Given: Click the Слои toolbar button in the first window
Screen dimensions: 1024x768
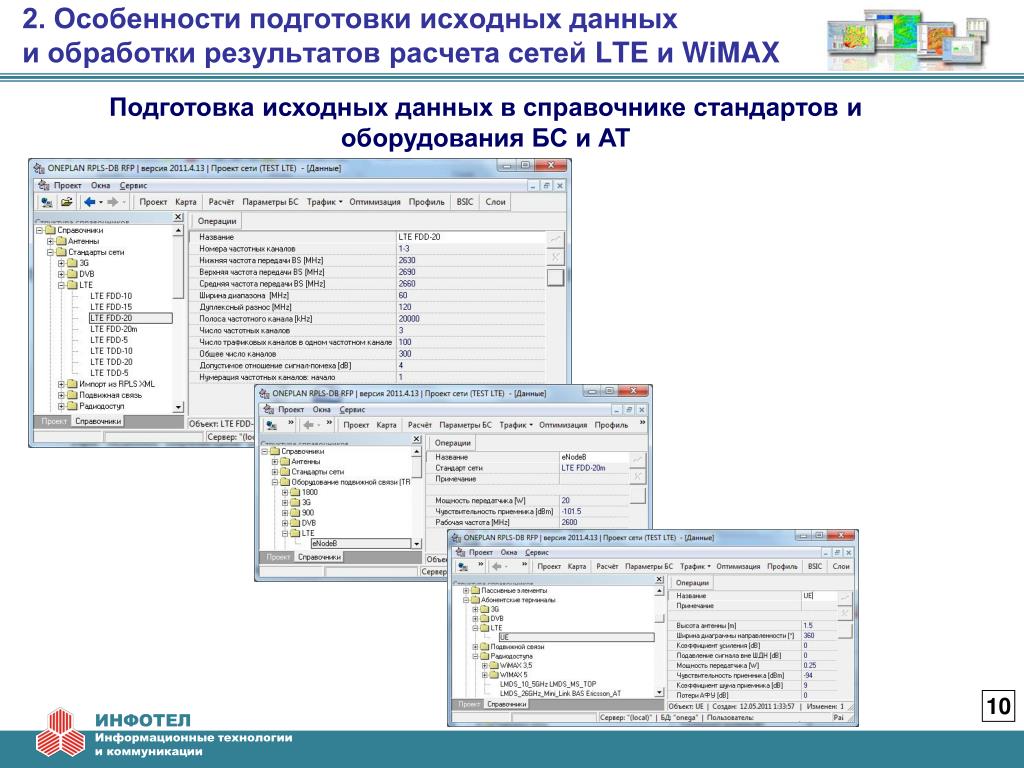Looking at the screenshot, I should 495,202.
